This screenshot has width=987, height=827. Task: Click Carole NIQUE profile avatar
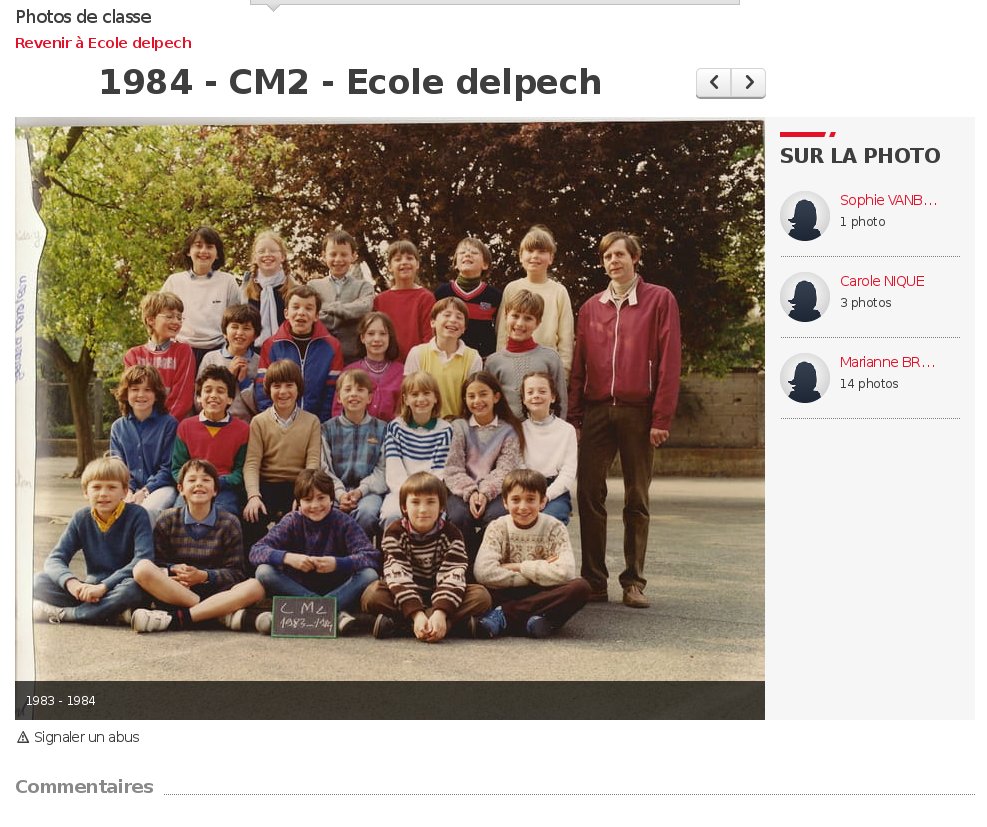804,297
